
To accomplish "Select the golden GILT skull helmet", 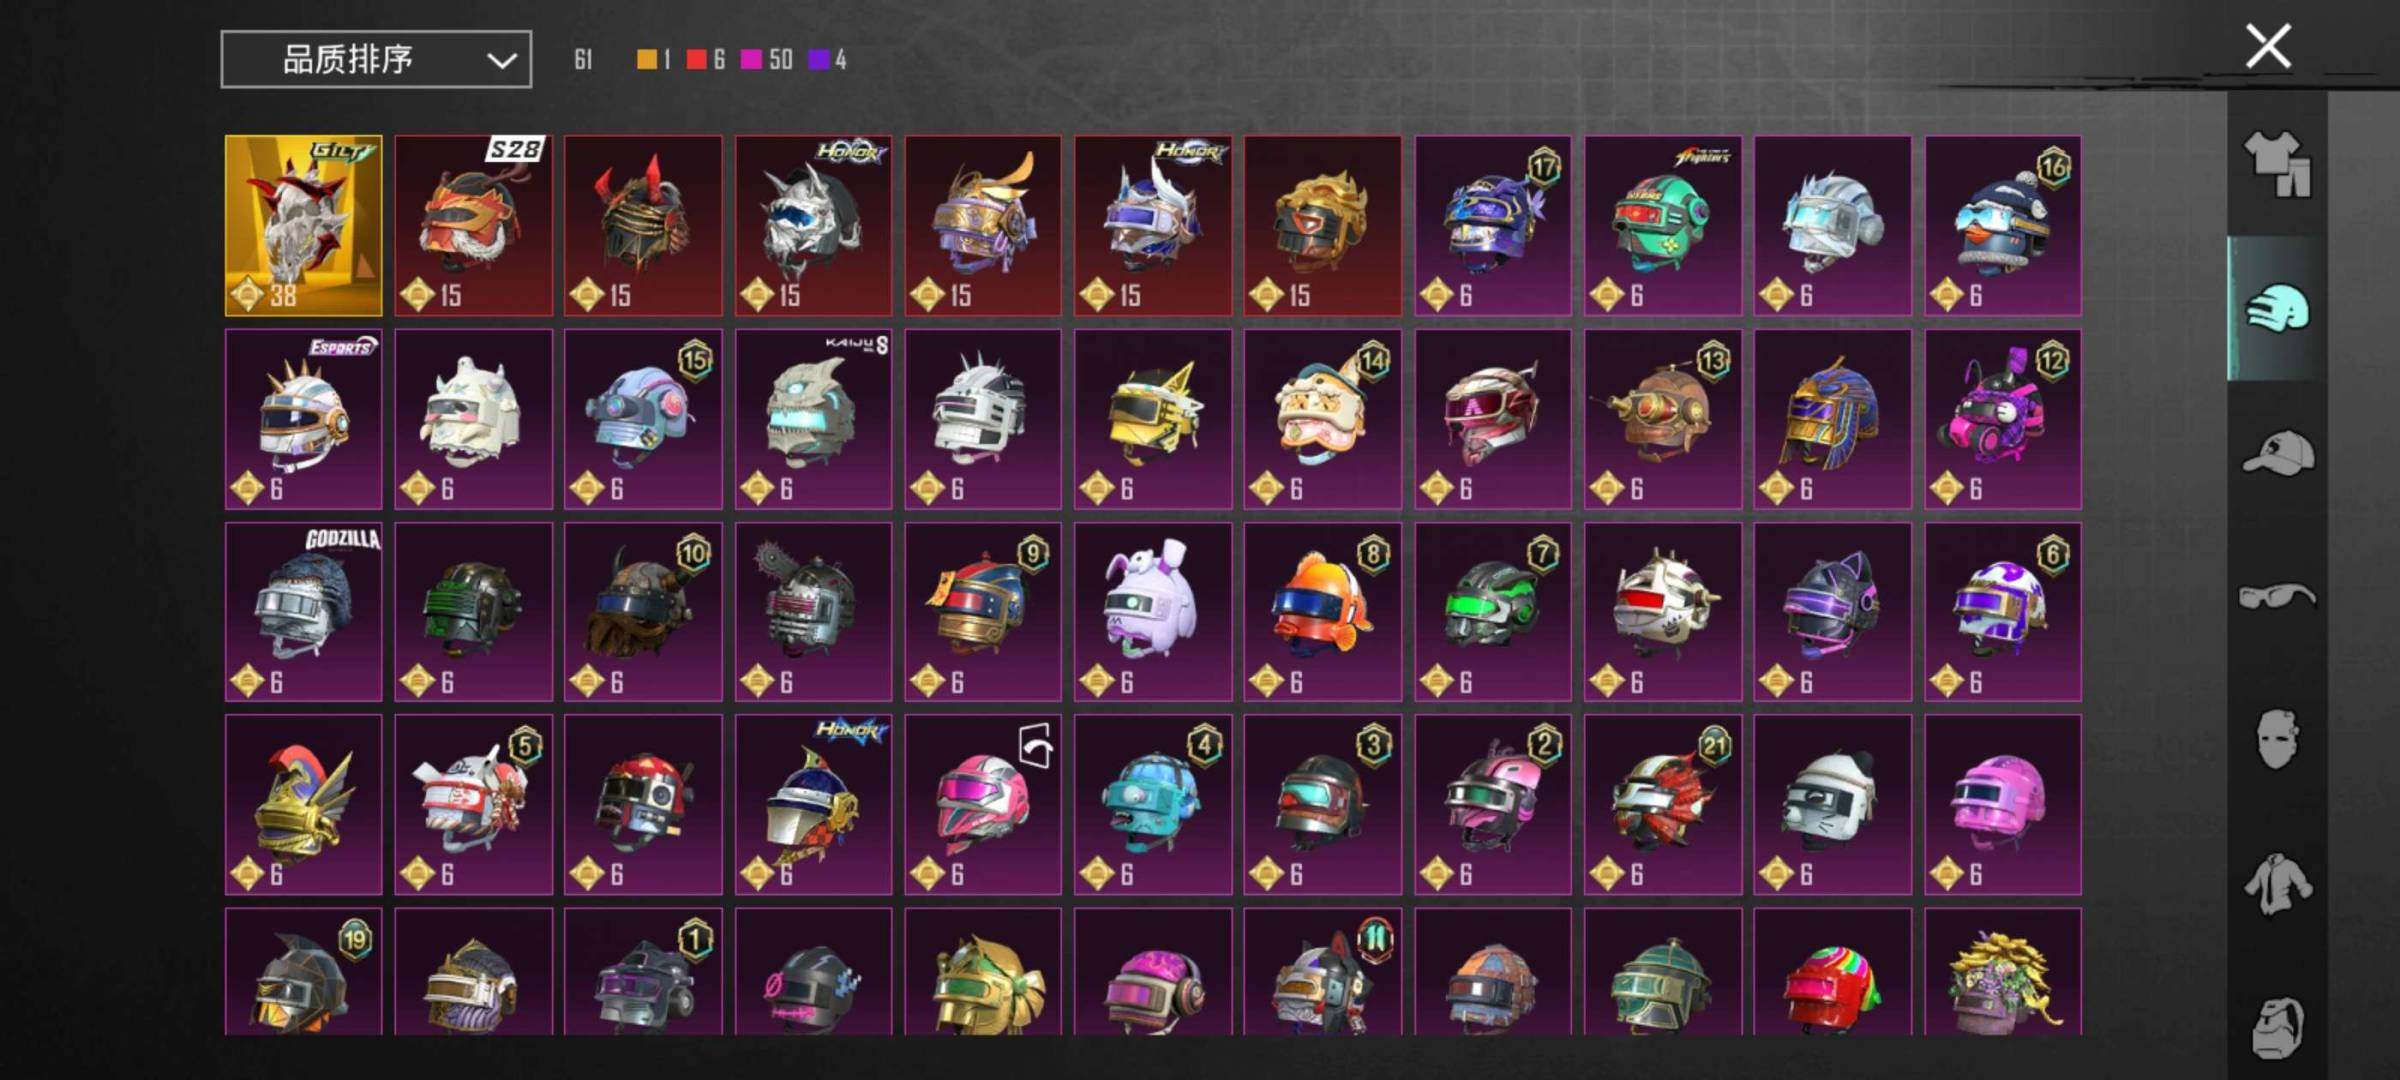I will tap(303, 226).
